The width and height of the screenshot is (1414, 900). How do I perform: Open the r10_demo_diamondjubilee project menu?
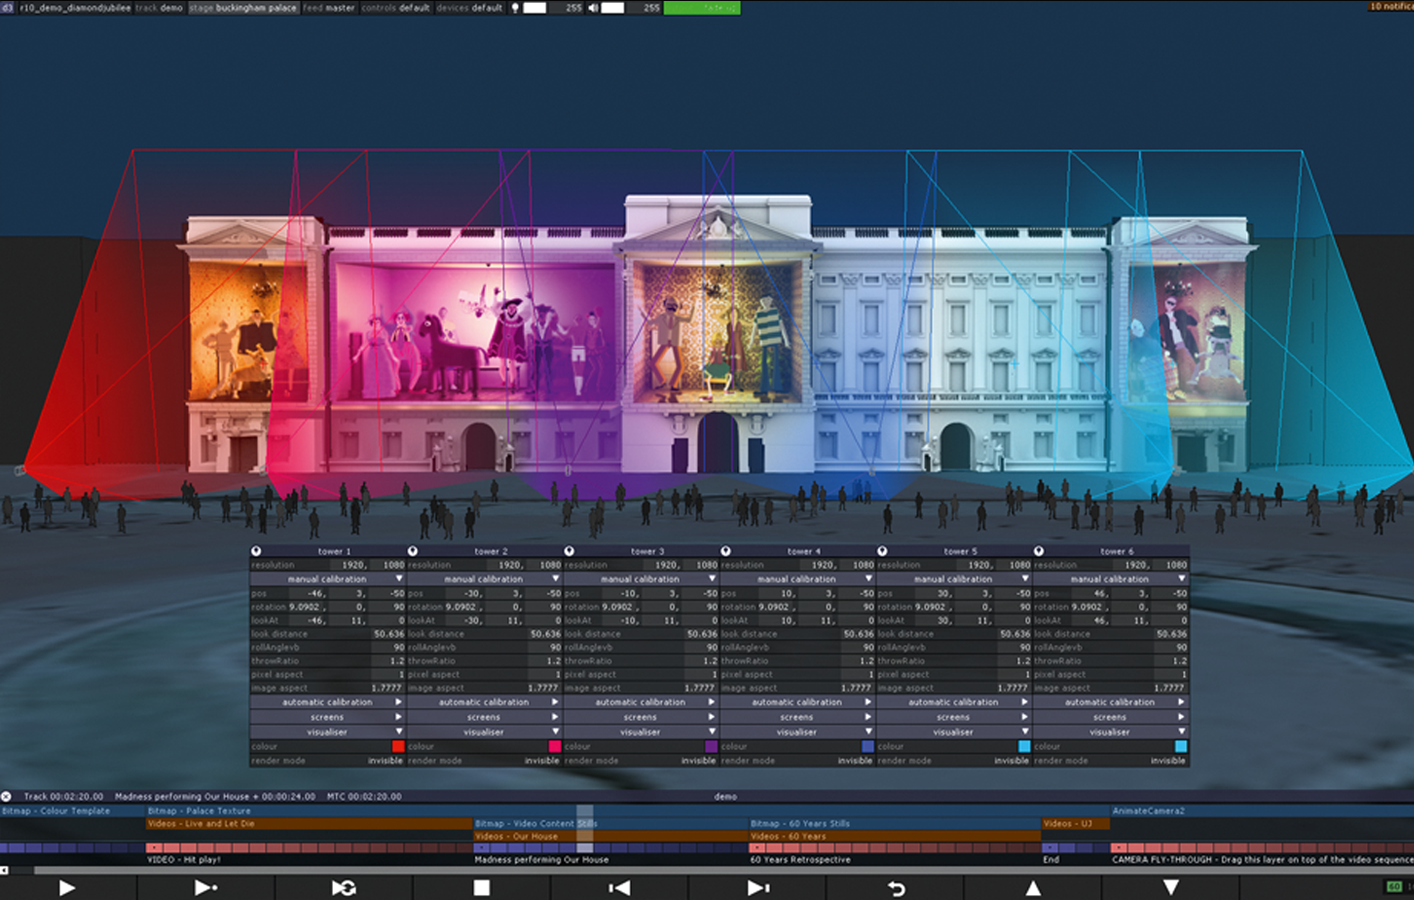tap(75, 7)
